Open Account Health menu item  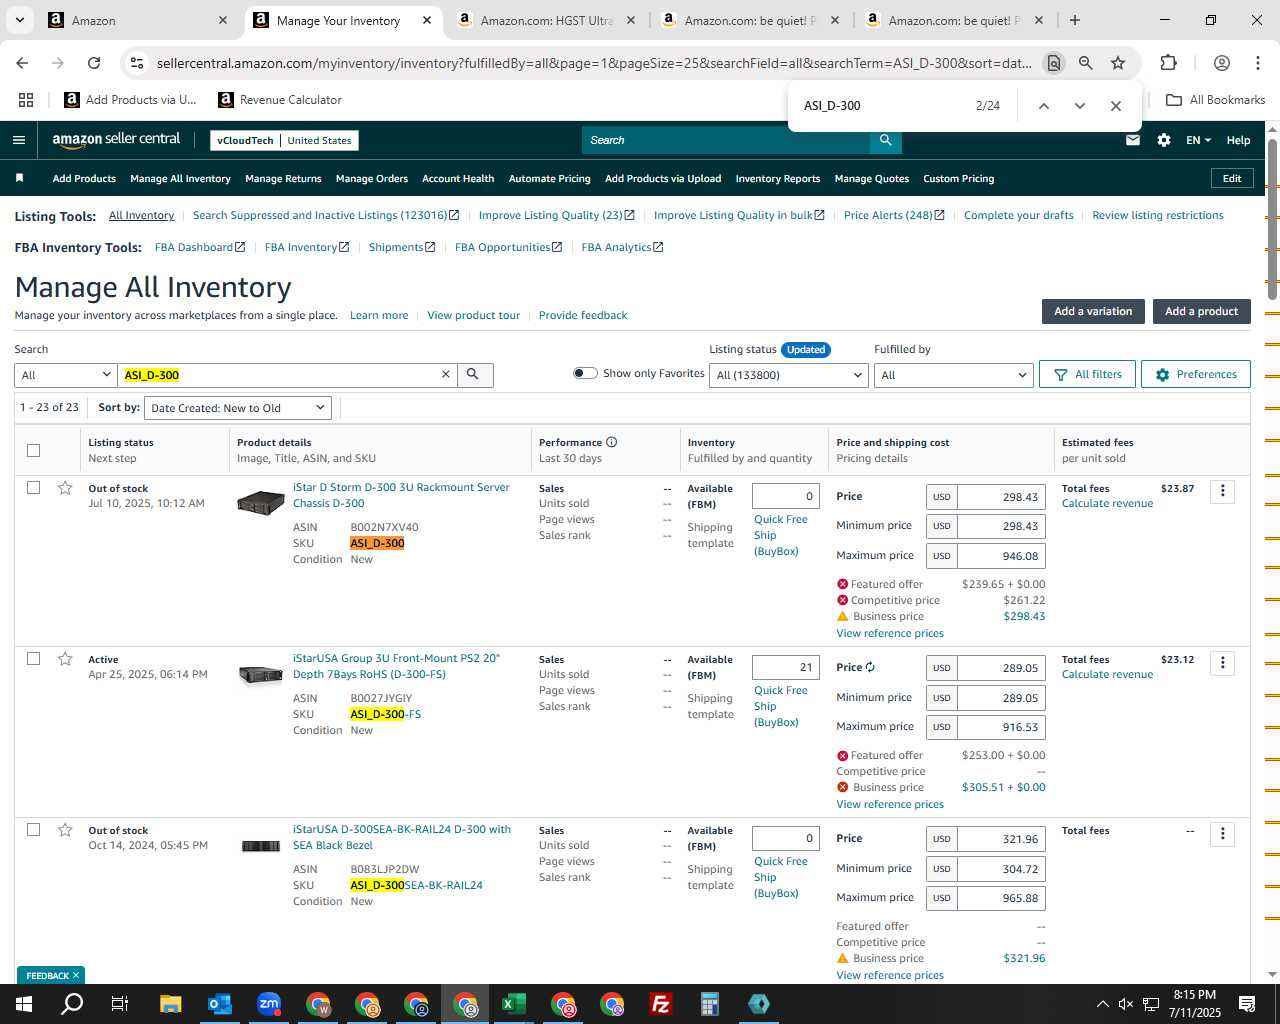pyautogui.click(x=458, y=178)
